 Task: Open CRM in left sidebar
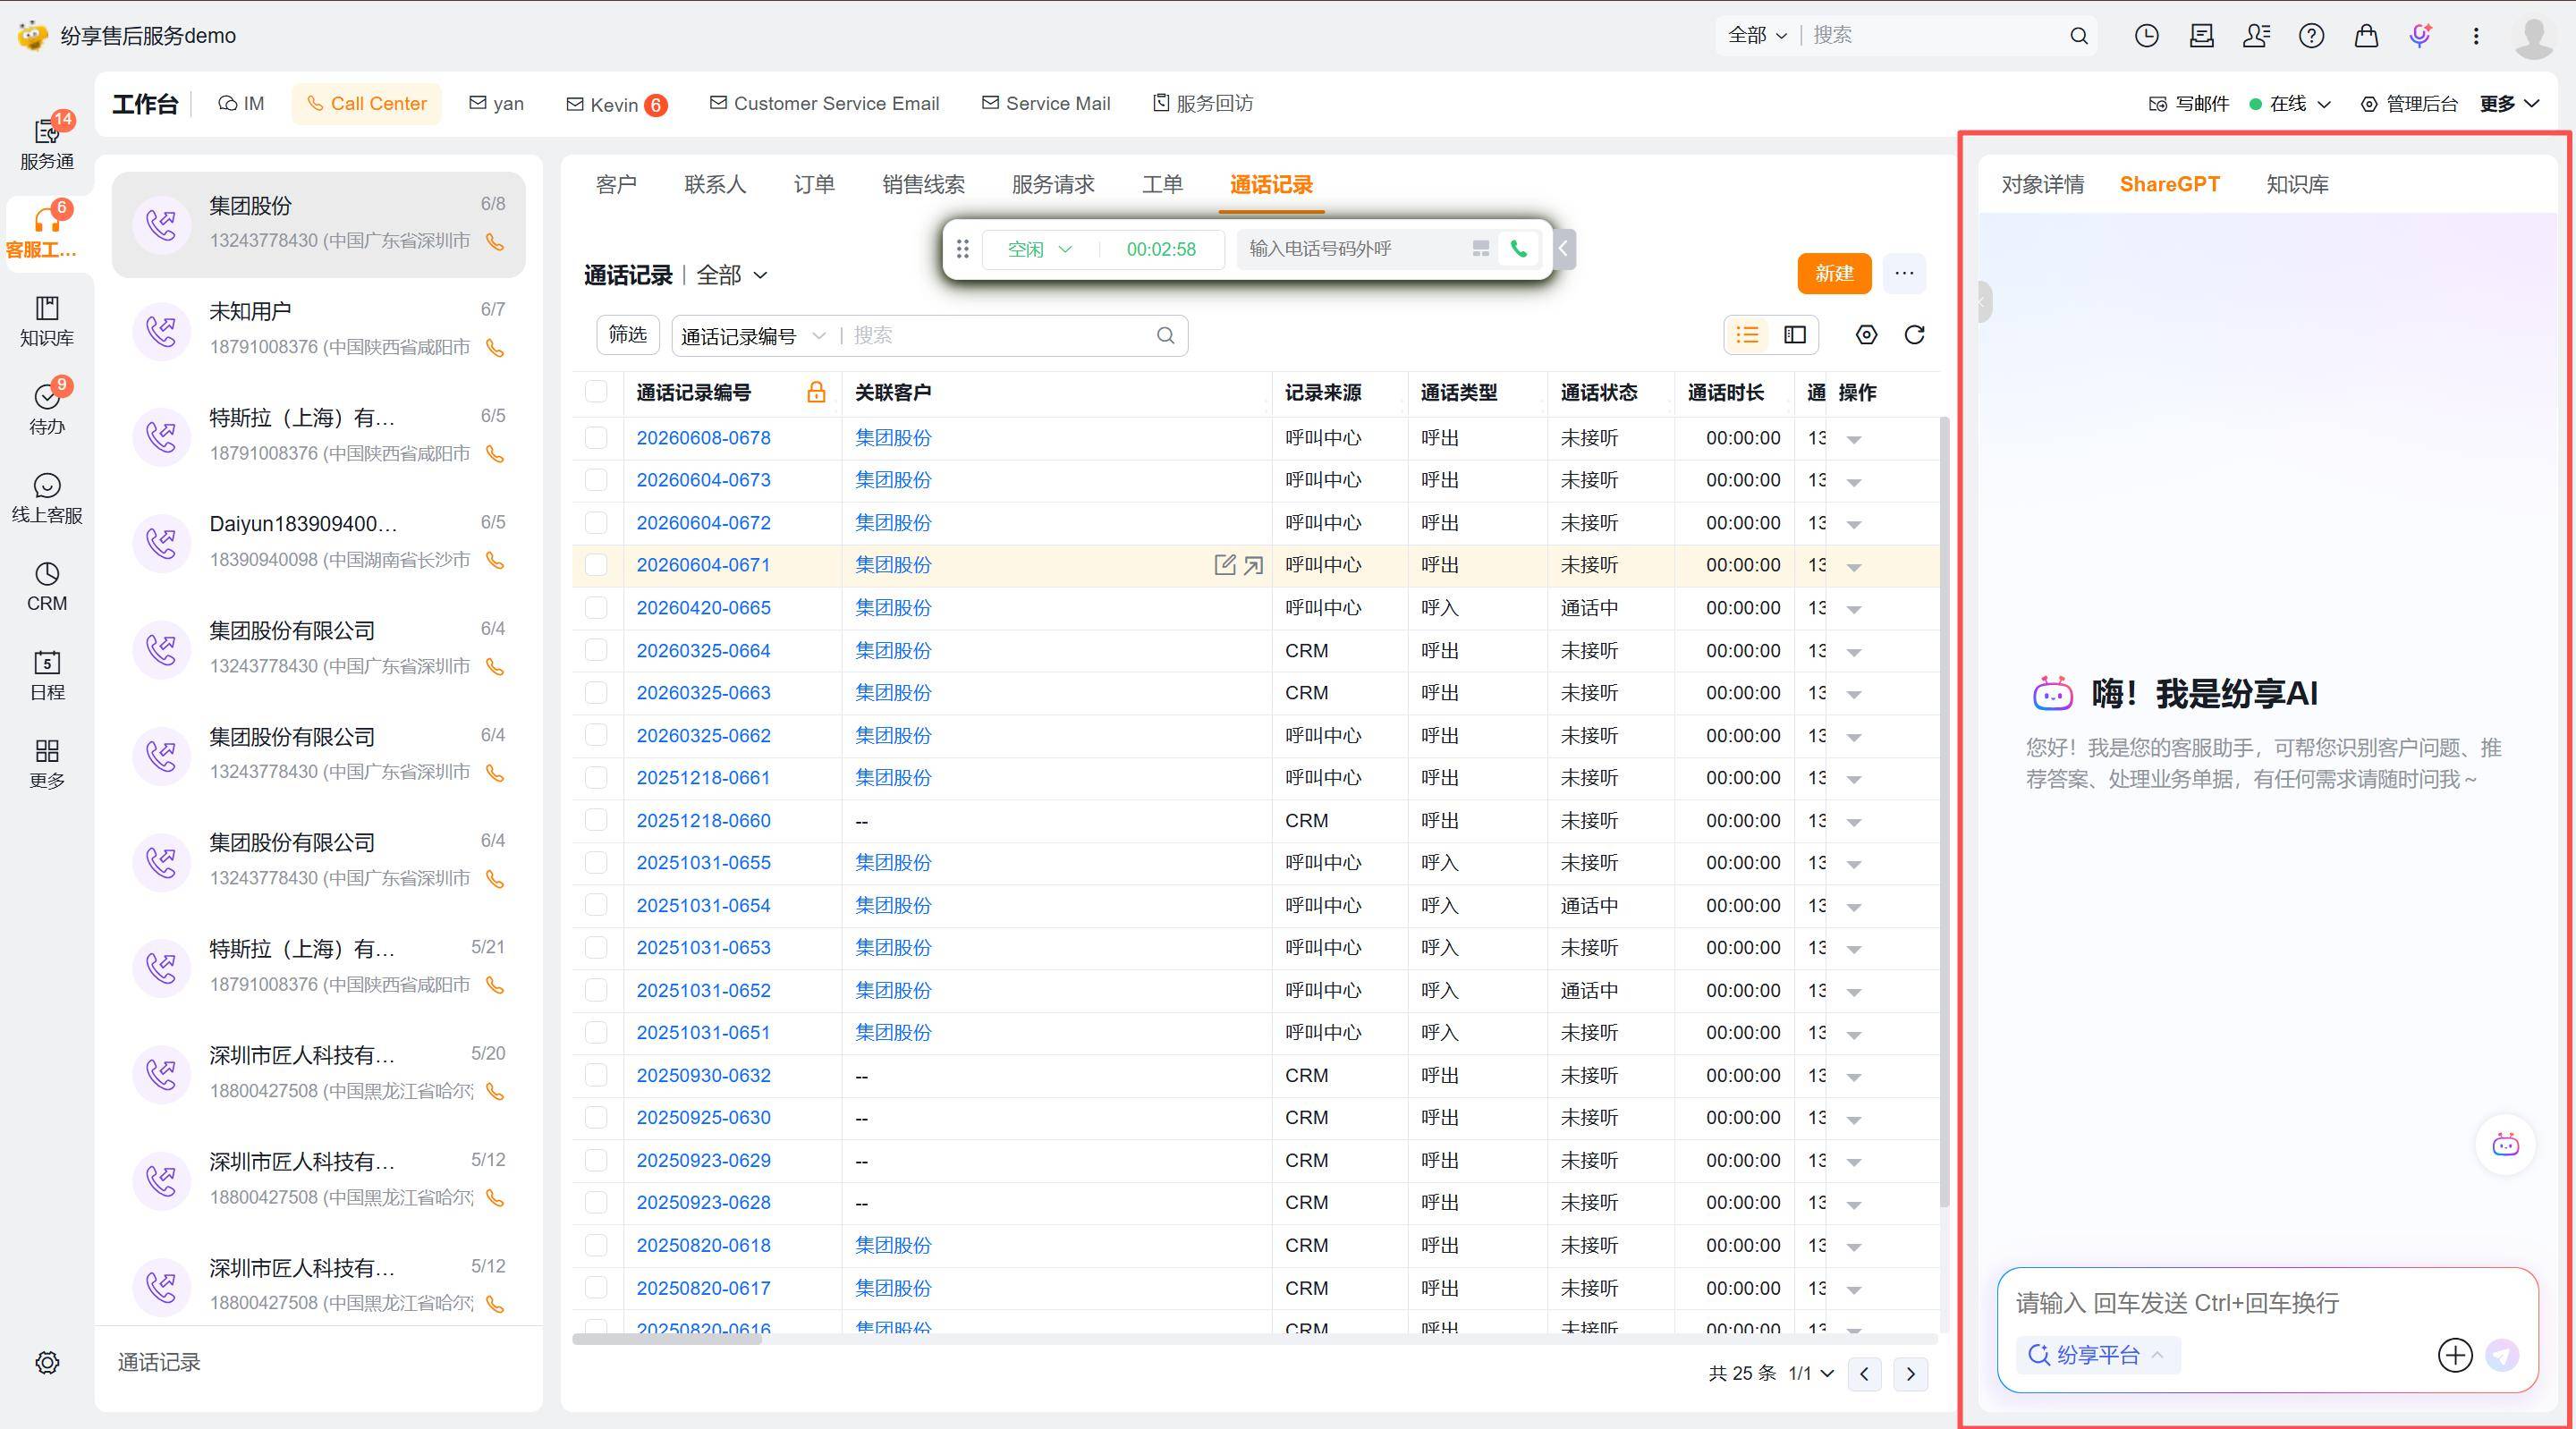(x=47, y=586)
